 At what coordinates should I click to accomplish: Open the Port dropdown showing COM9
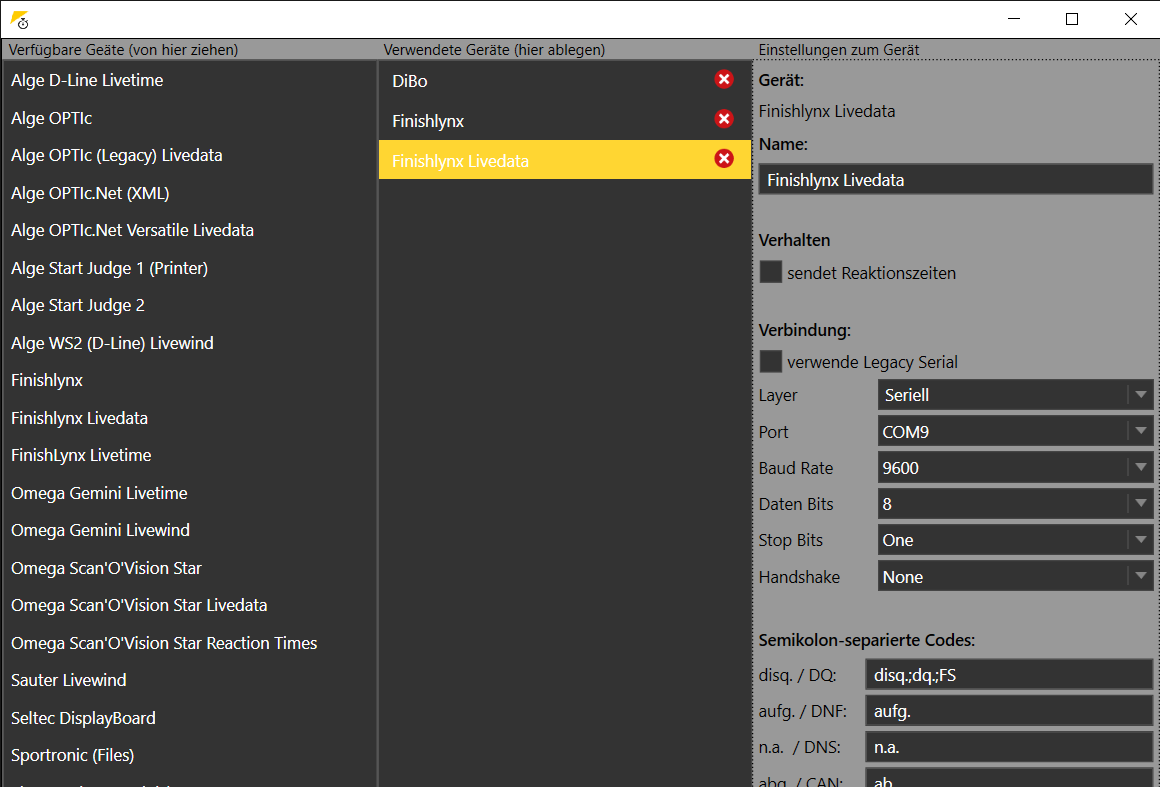coord(1015,431)
